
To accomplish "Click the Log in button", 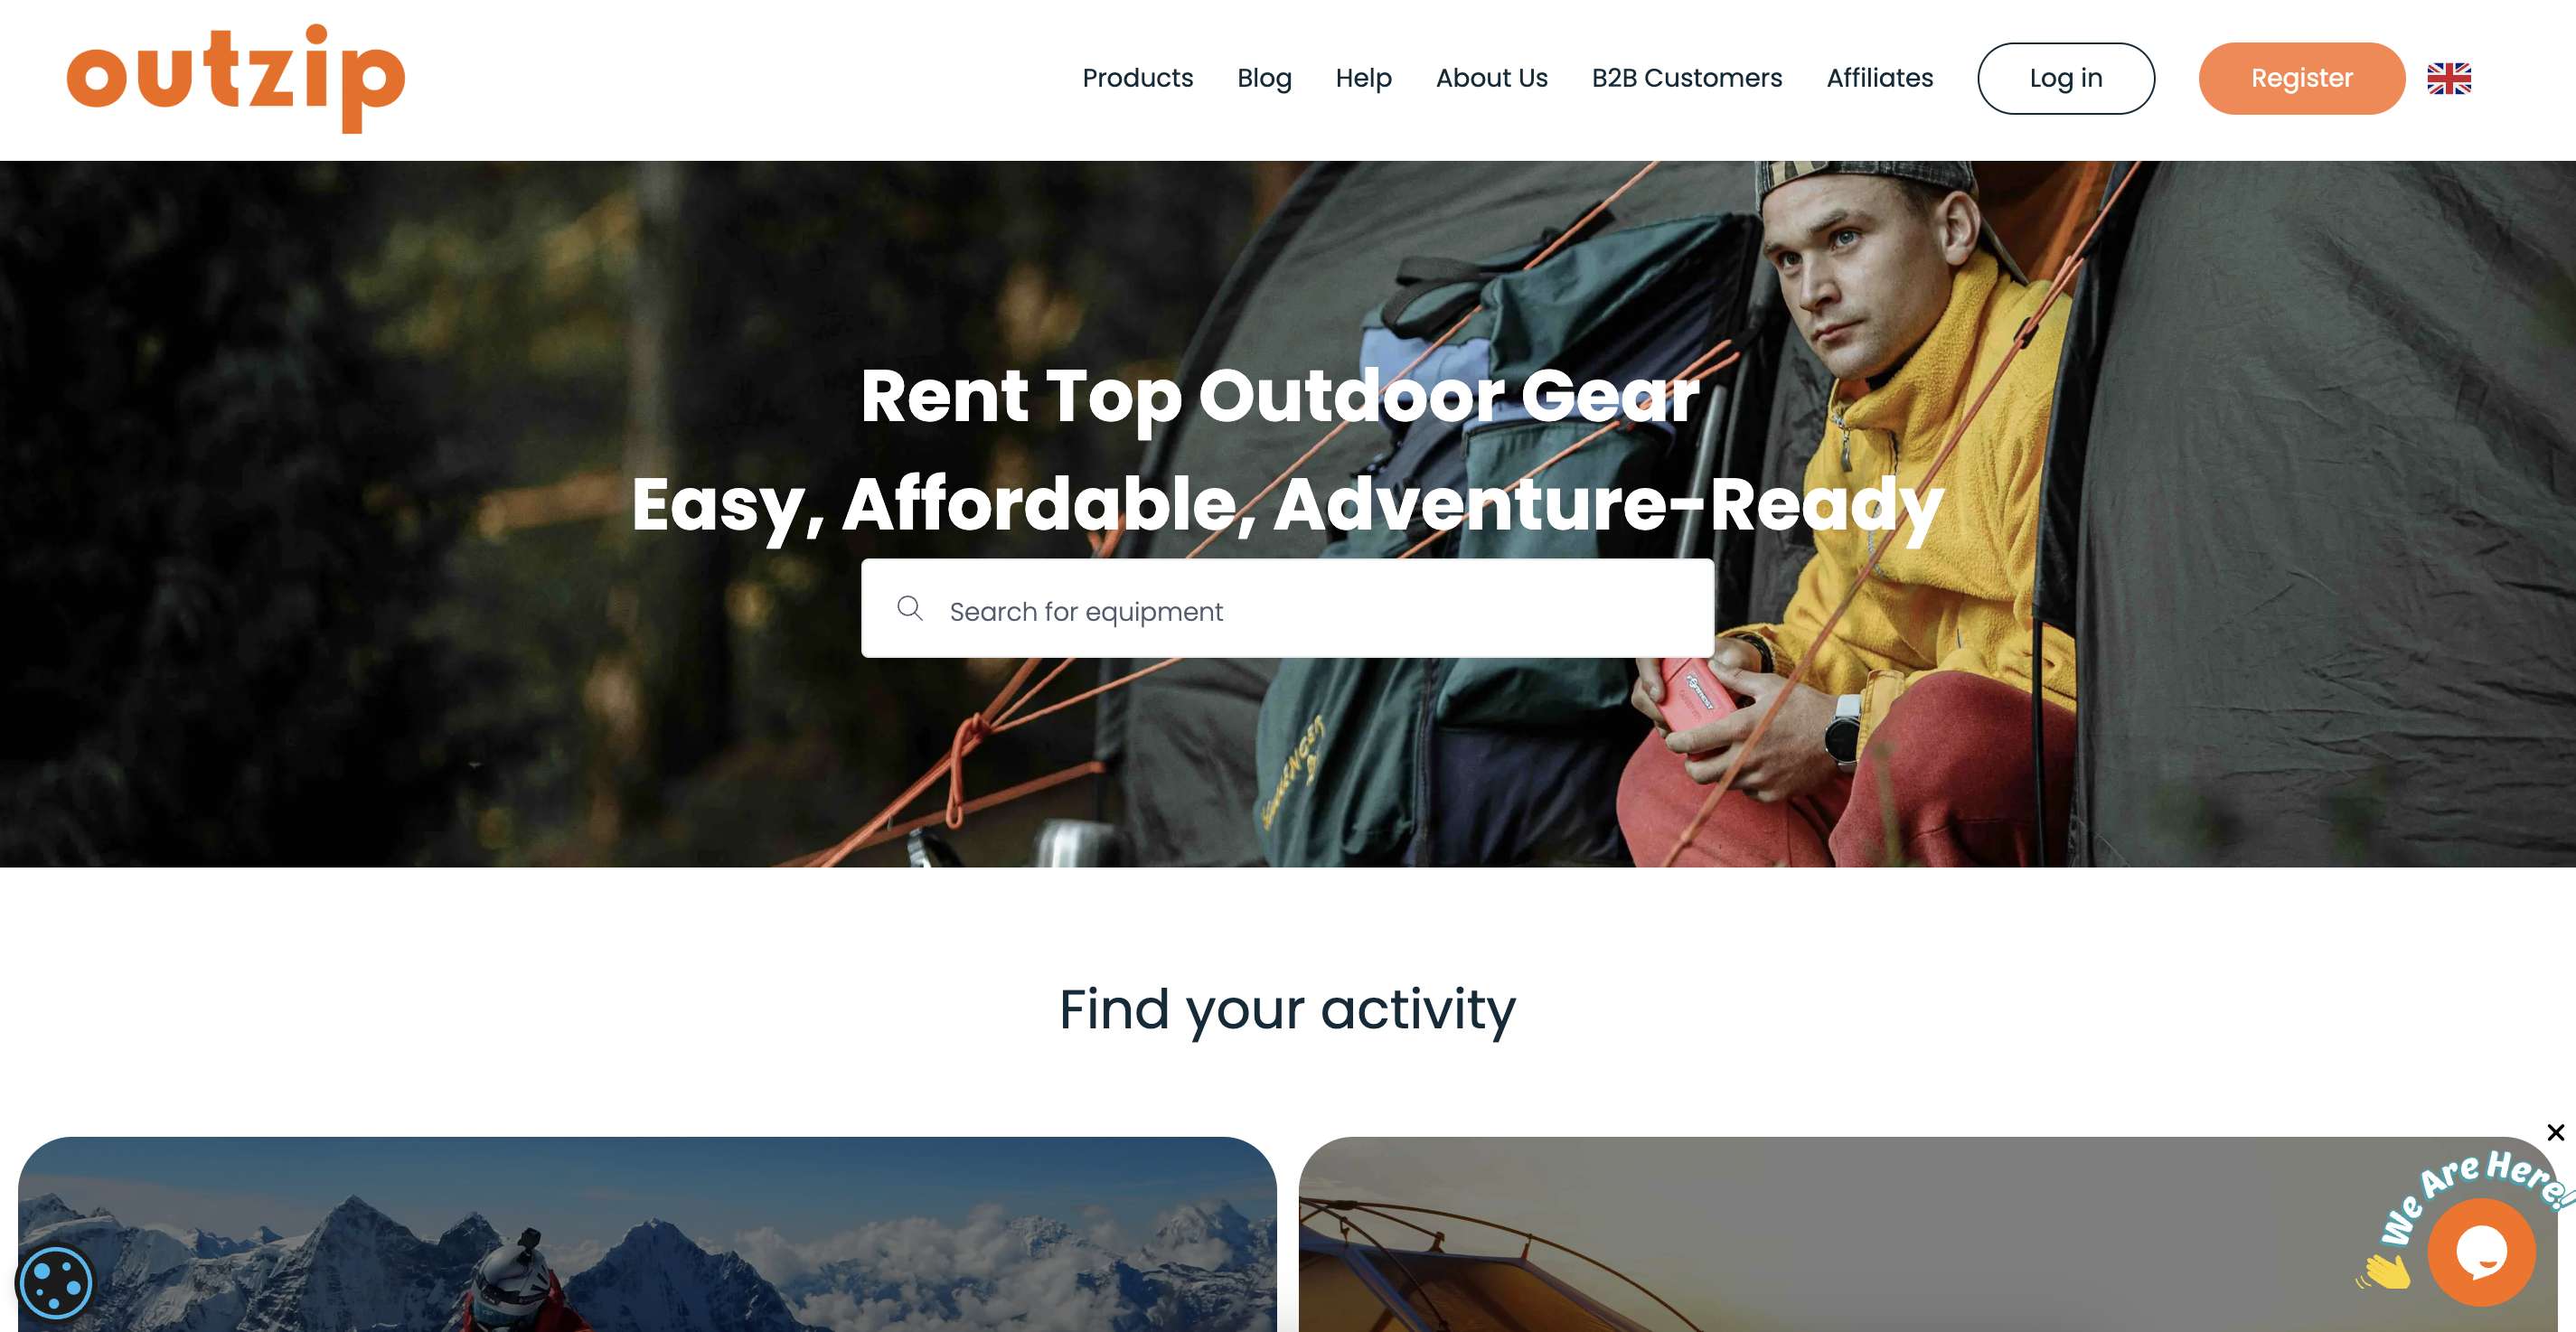I will [2065, 78].
